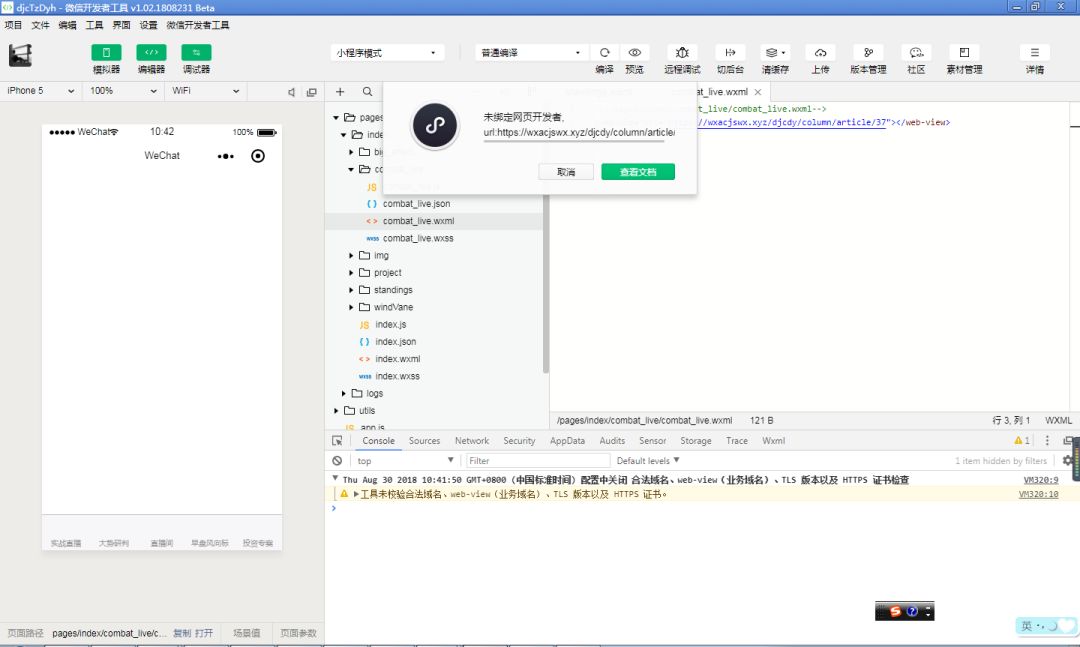Collapse the pages folder
The height and width of the screenshot is (647, 1080).
(336, 118)
